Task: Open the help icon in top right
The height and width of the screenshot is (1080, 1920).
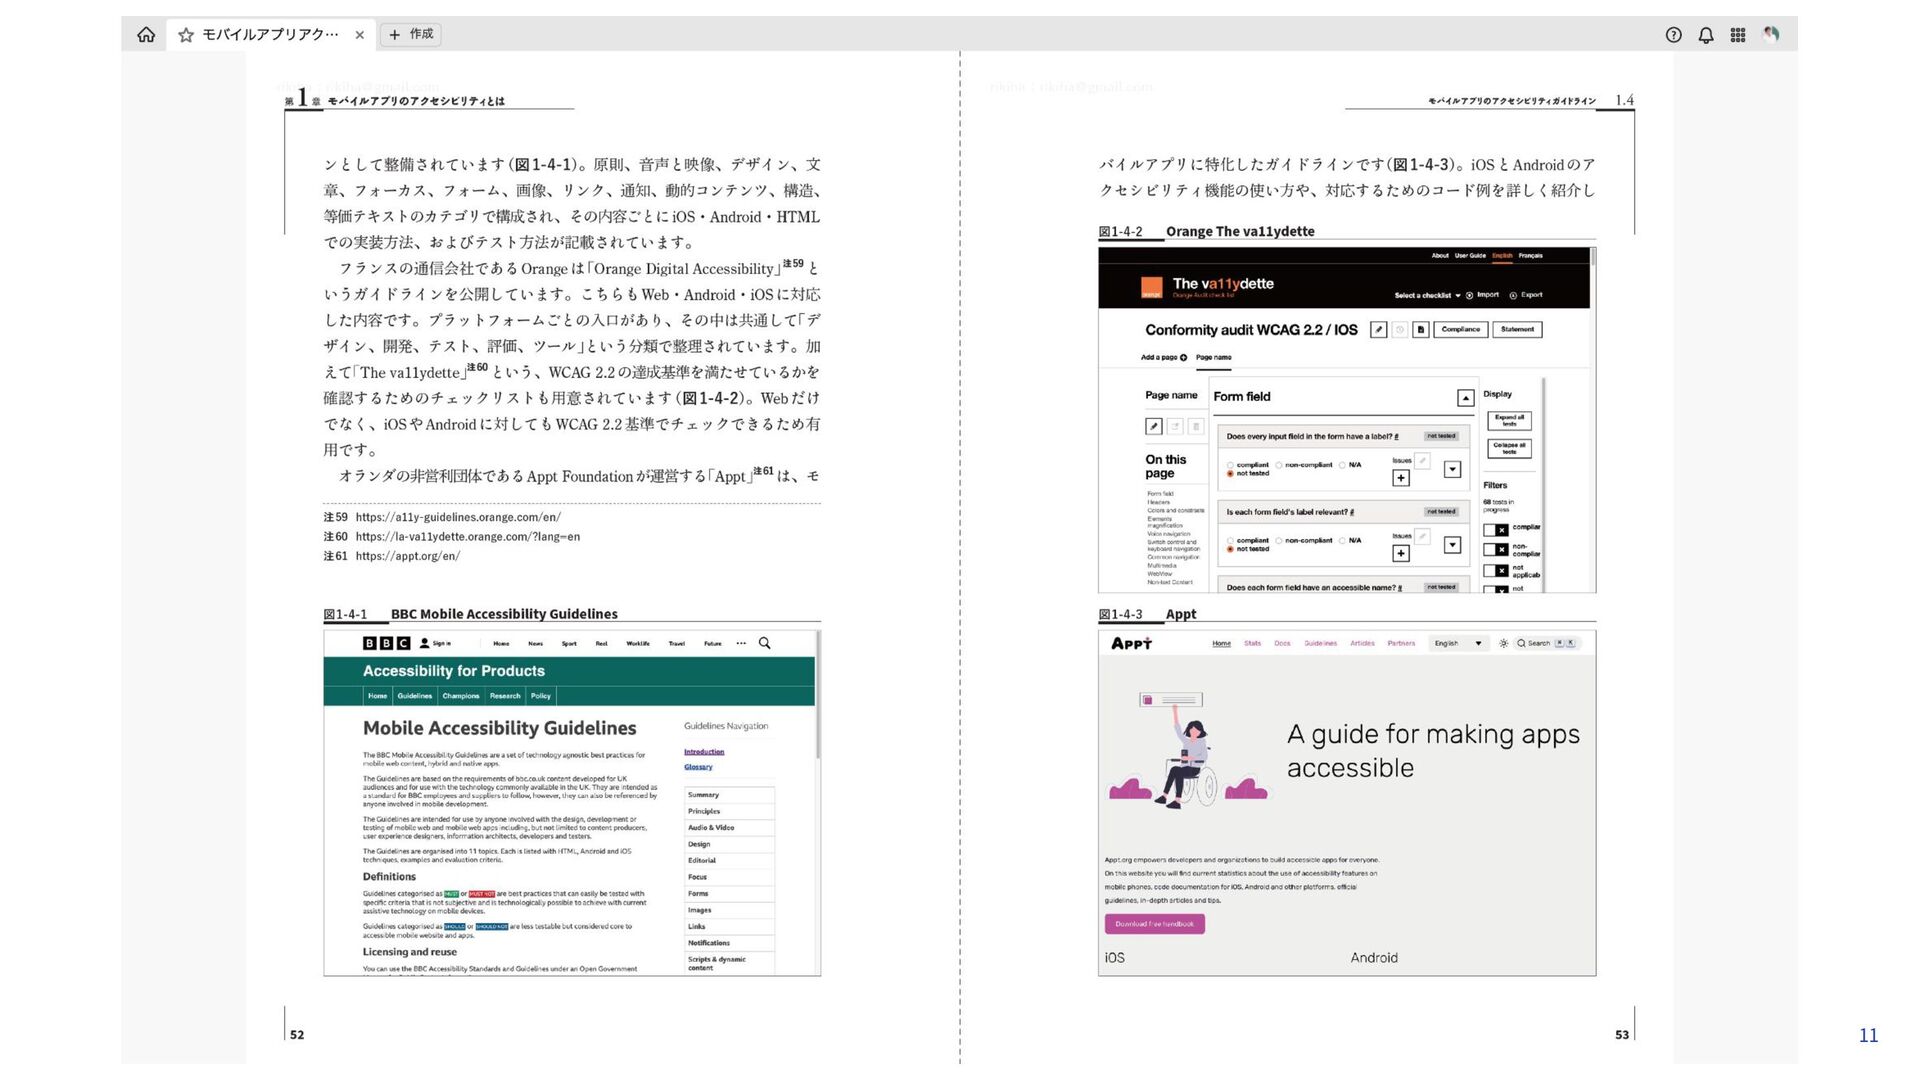Action: (x=1673, y=35)
